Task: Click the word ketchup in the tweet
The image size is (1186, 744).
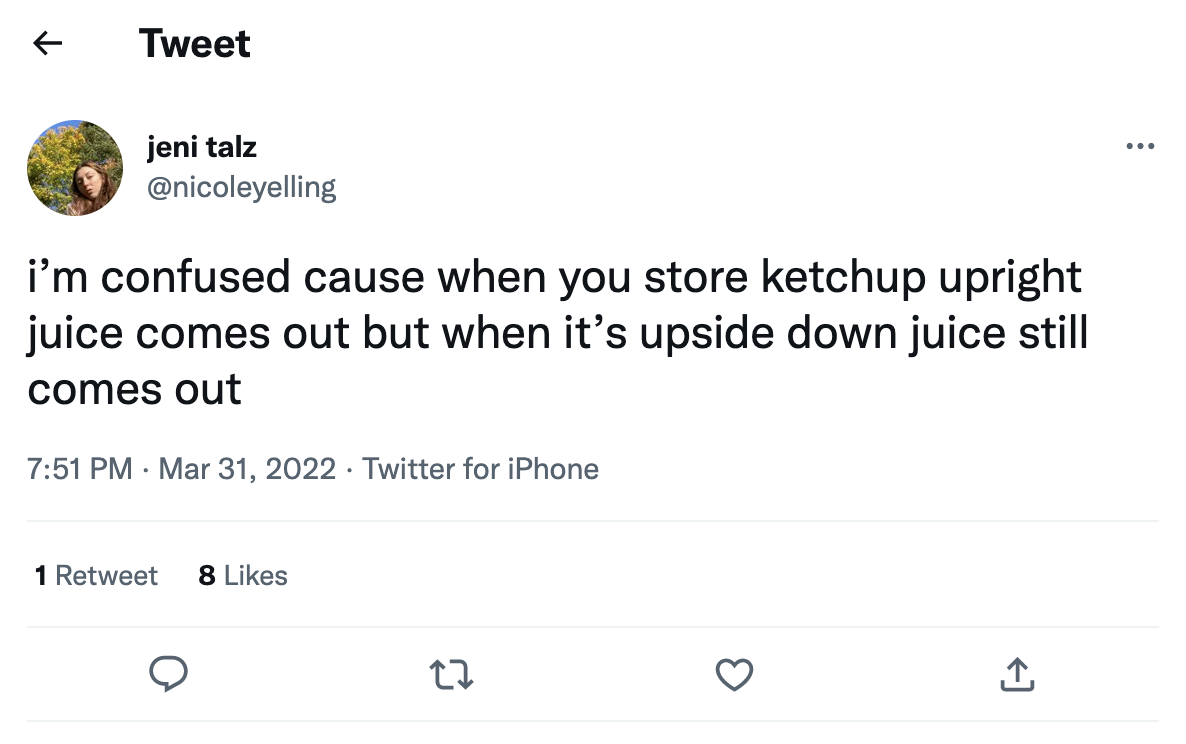Action: tap(843, 278)
